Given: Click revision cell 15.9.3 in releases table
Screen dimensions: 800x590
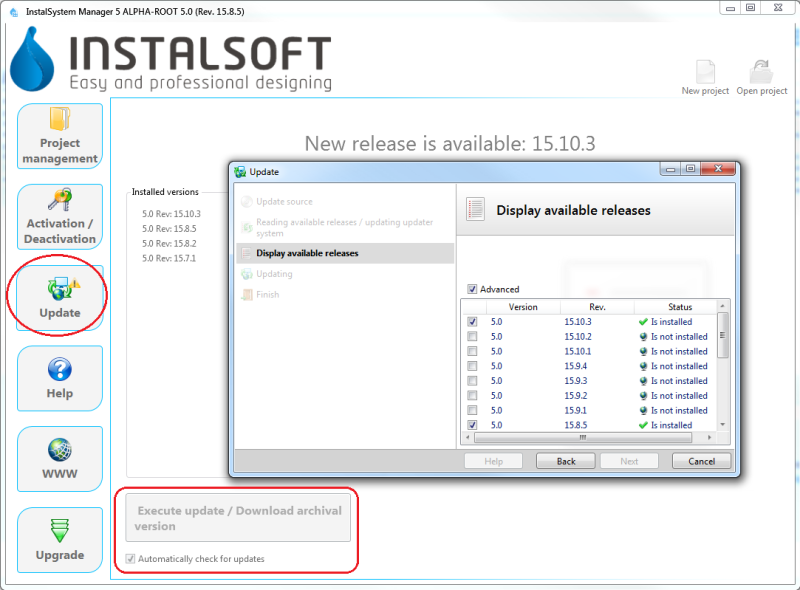Looking at the screenshot, I should coord(576,381).
